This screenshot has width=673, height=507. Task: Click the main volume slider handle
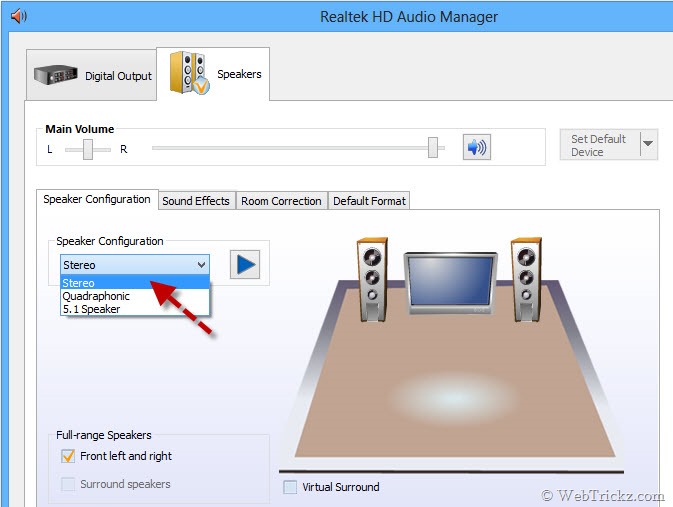tap(433, 147)
